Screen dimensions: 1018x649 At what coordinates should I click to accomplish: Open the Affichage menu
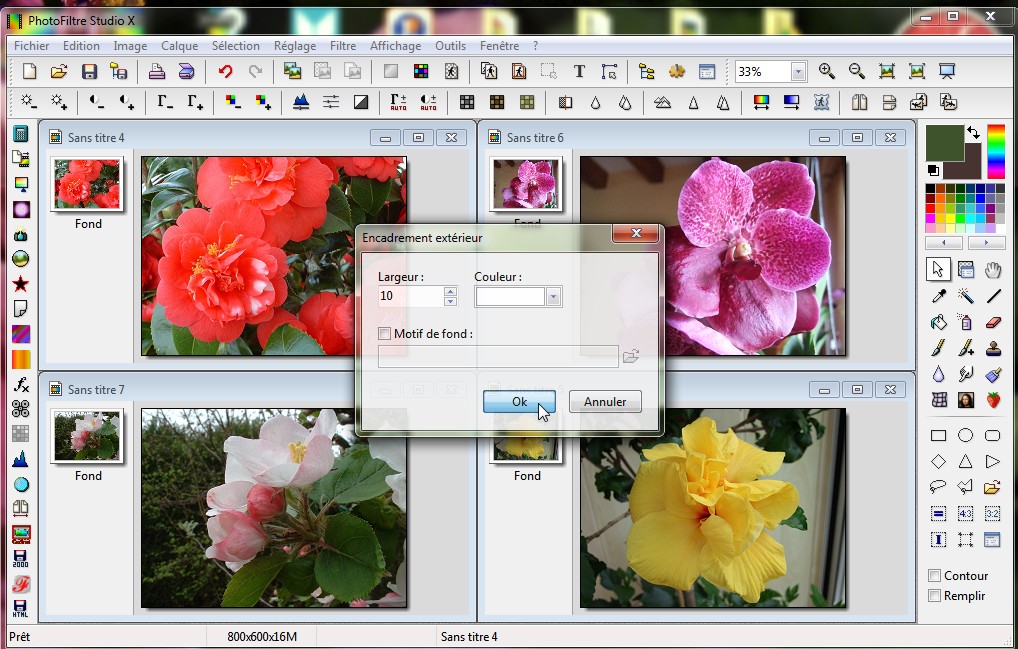point(395,46)
